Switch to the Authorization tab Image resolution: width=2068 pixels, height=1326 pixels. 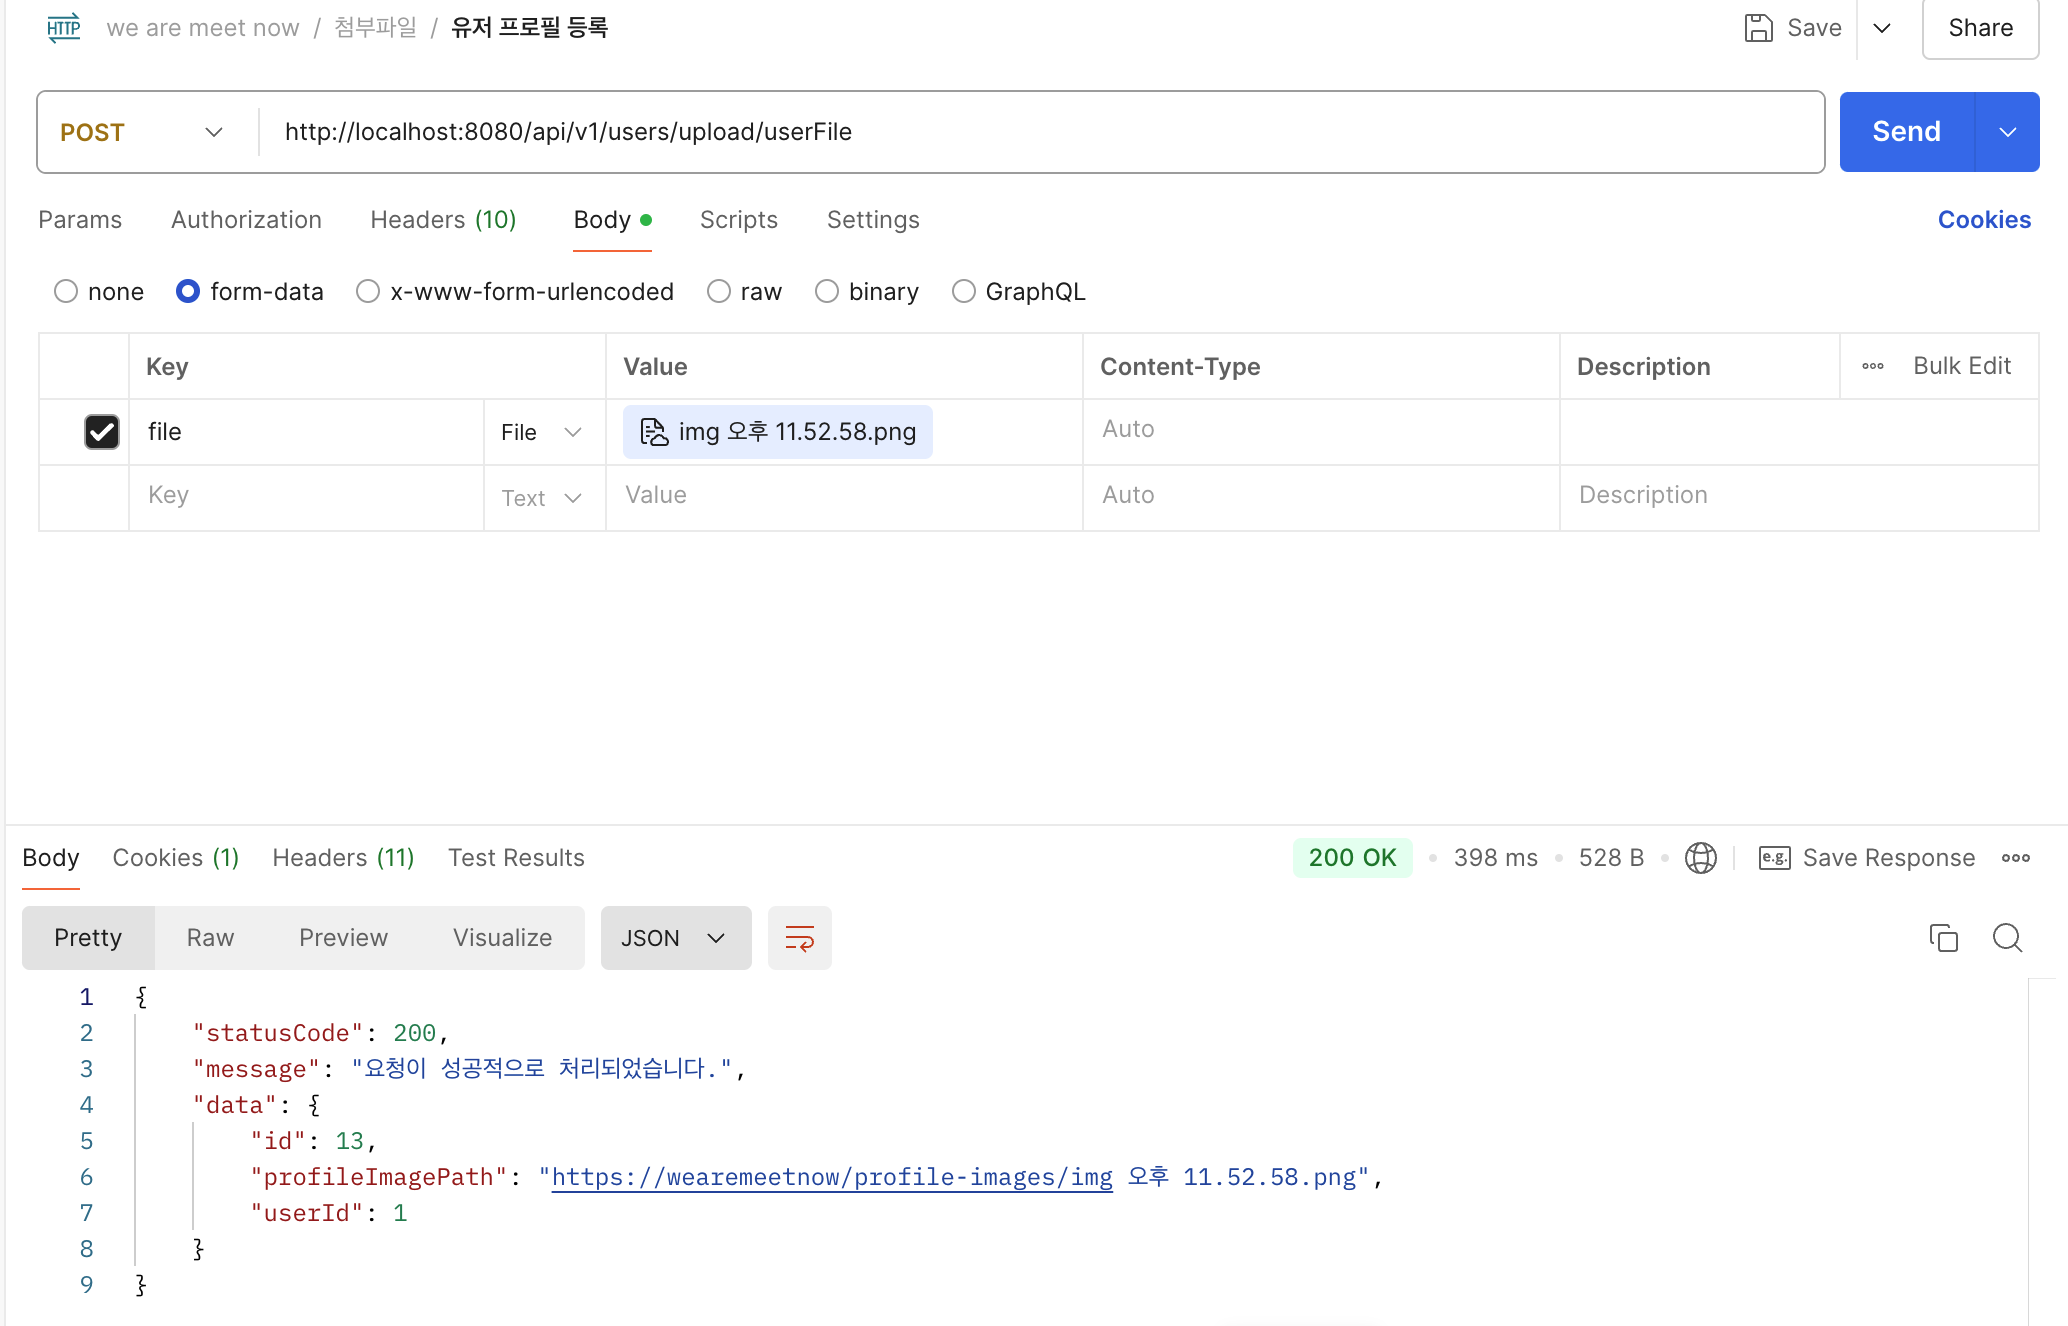(x=246, y=220)
